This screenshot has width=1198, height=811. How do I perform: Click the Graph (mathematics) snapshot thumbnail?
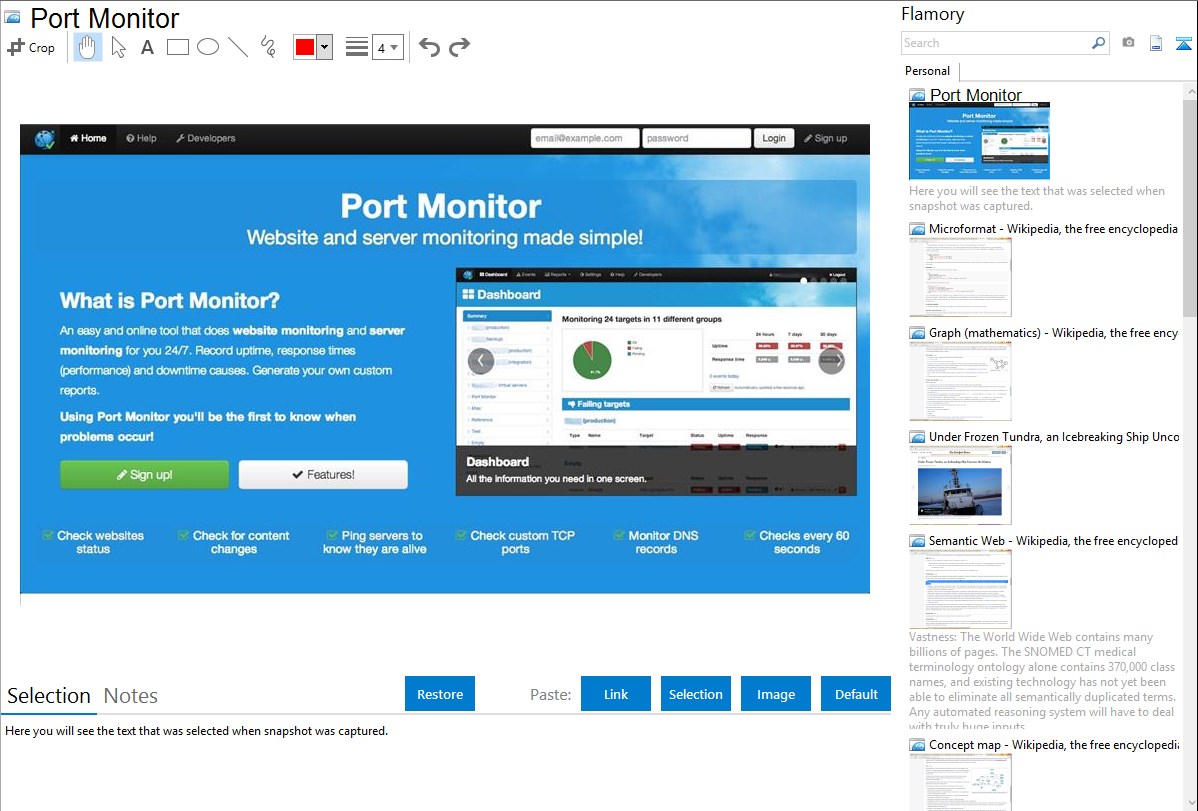pyautogui.click(x=960, y=381)
